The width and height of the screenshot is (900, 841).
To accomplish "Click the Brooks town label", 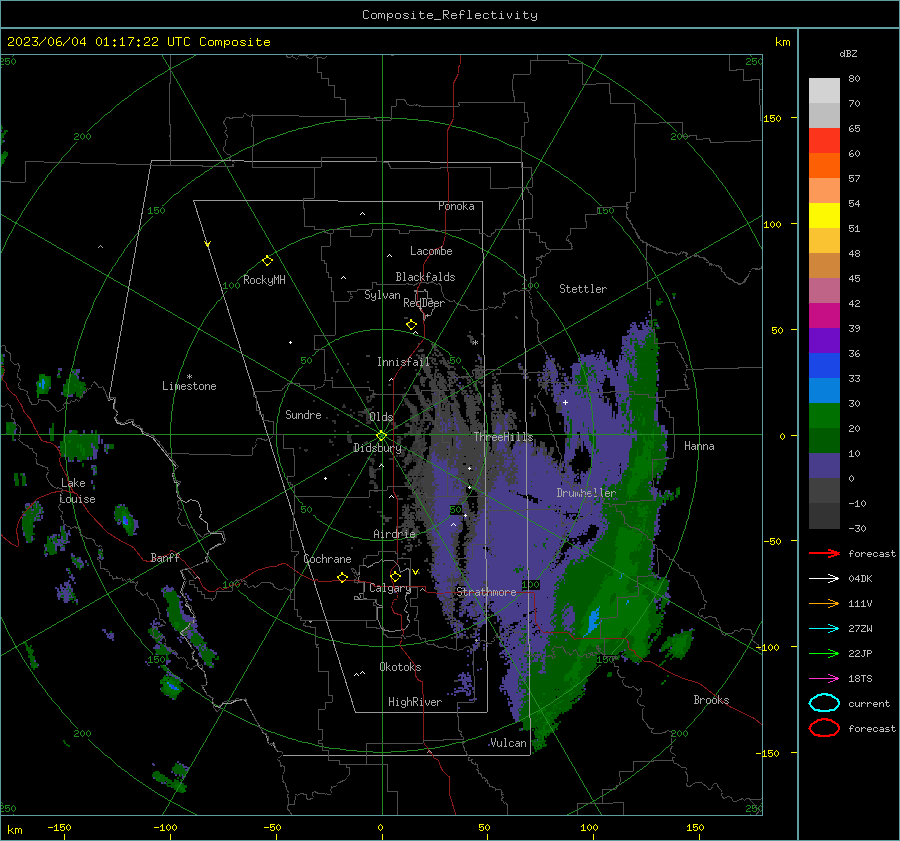I will coord(711,700).
